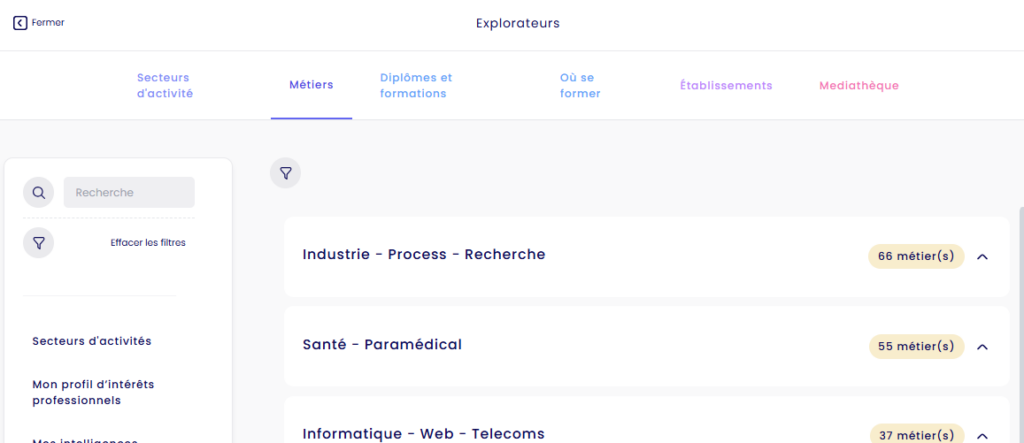Image resolution: width=1024 pixels, height=443 pixels.
Task: Open the filter funnel above the job list
Action: [x=285, y=173]
